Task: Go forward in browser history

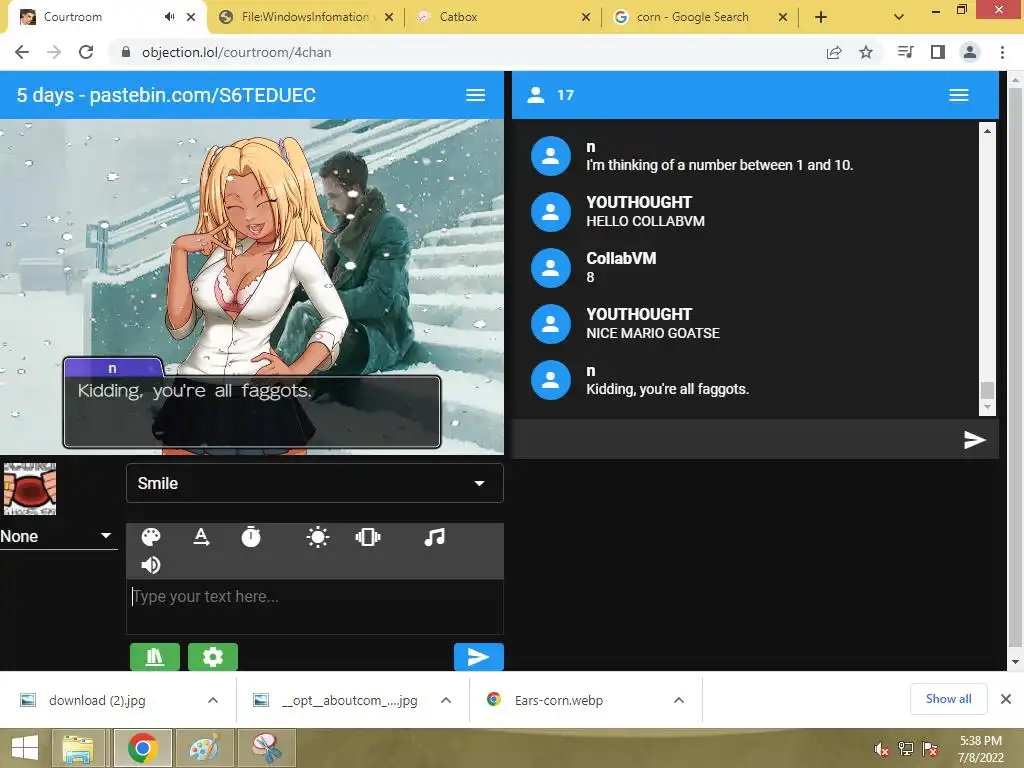Action: click(54, 52)
